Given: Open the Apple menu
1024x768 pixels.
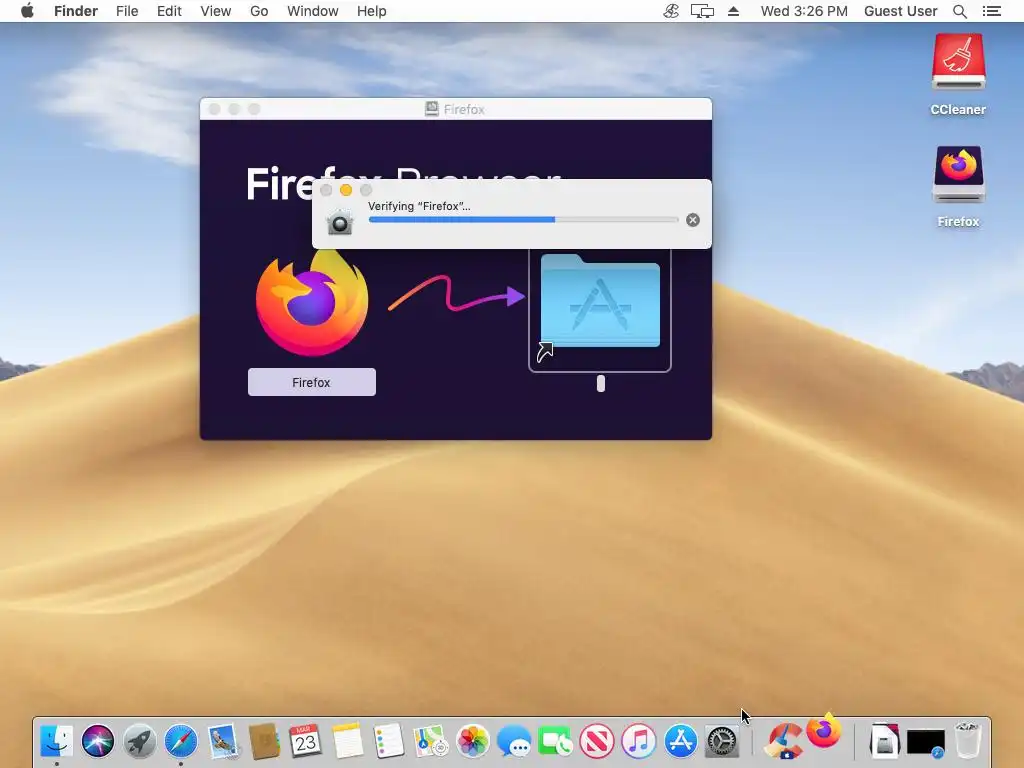Looking at the screenshot, I should [27, 11].
